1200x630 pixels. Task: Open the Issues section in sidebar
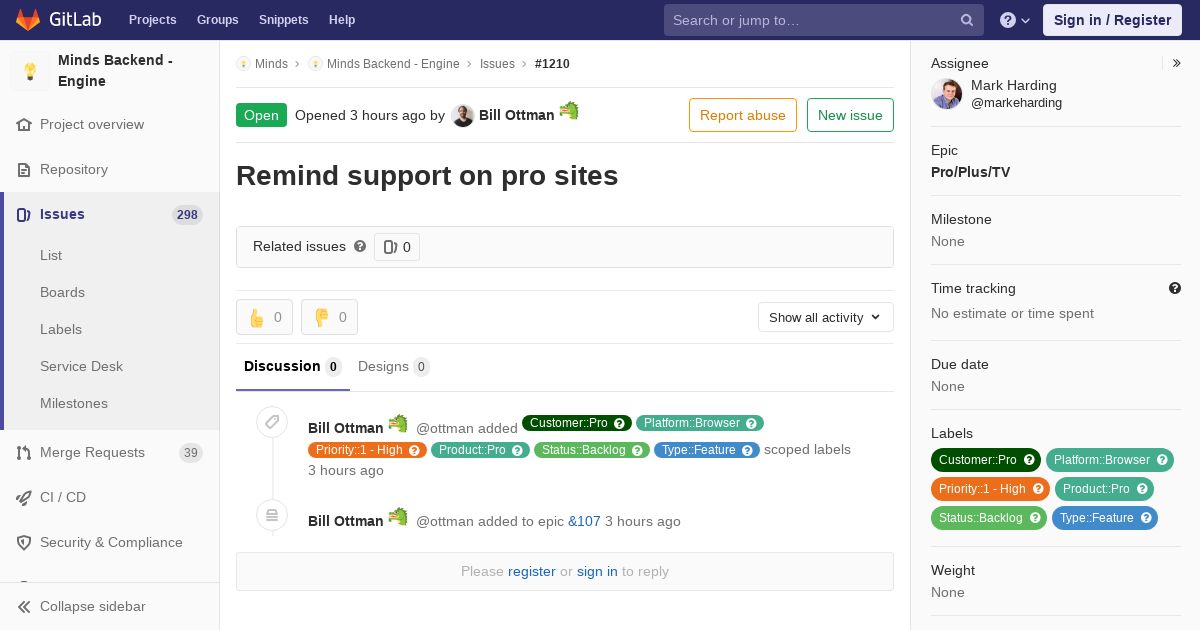pos(110,214)
